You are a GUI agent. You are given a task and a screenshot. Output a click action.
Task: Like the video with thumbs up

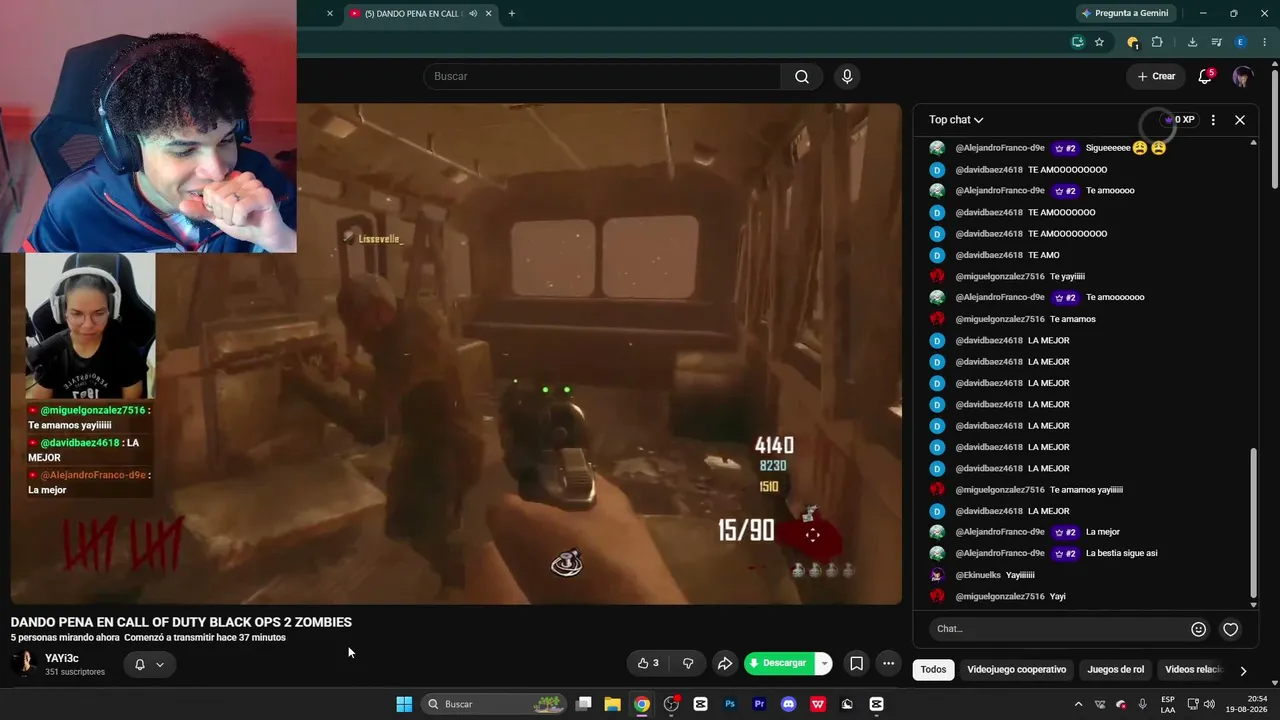[649, 663]
